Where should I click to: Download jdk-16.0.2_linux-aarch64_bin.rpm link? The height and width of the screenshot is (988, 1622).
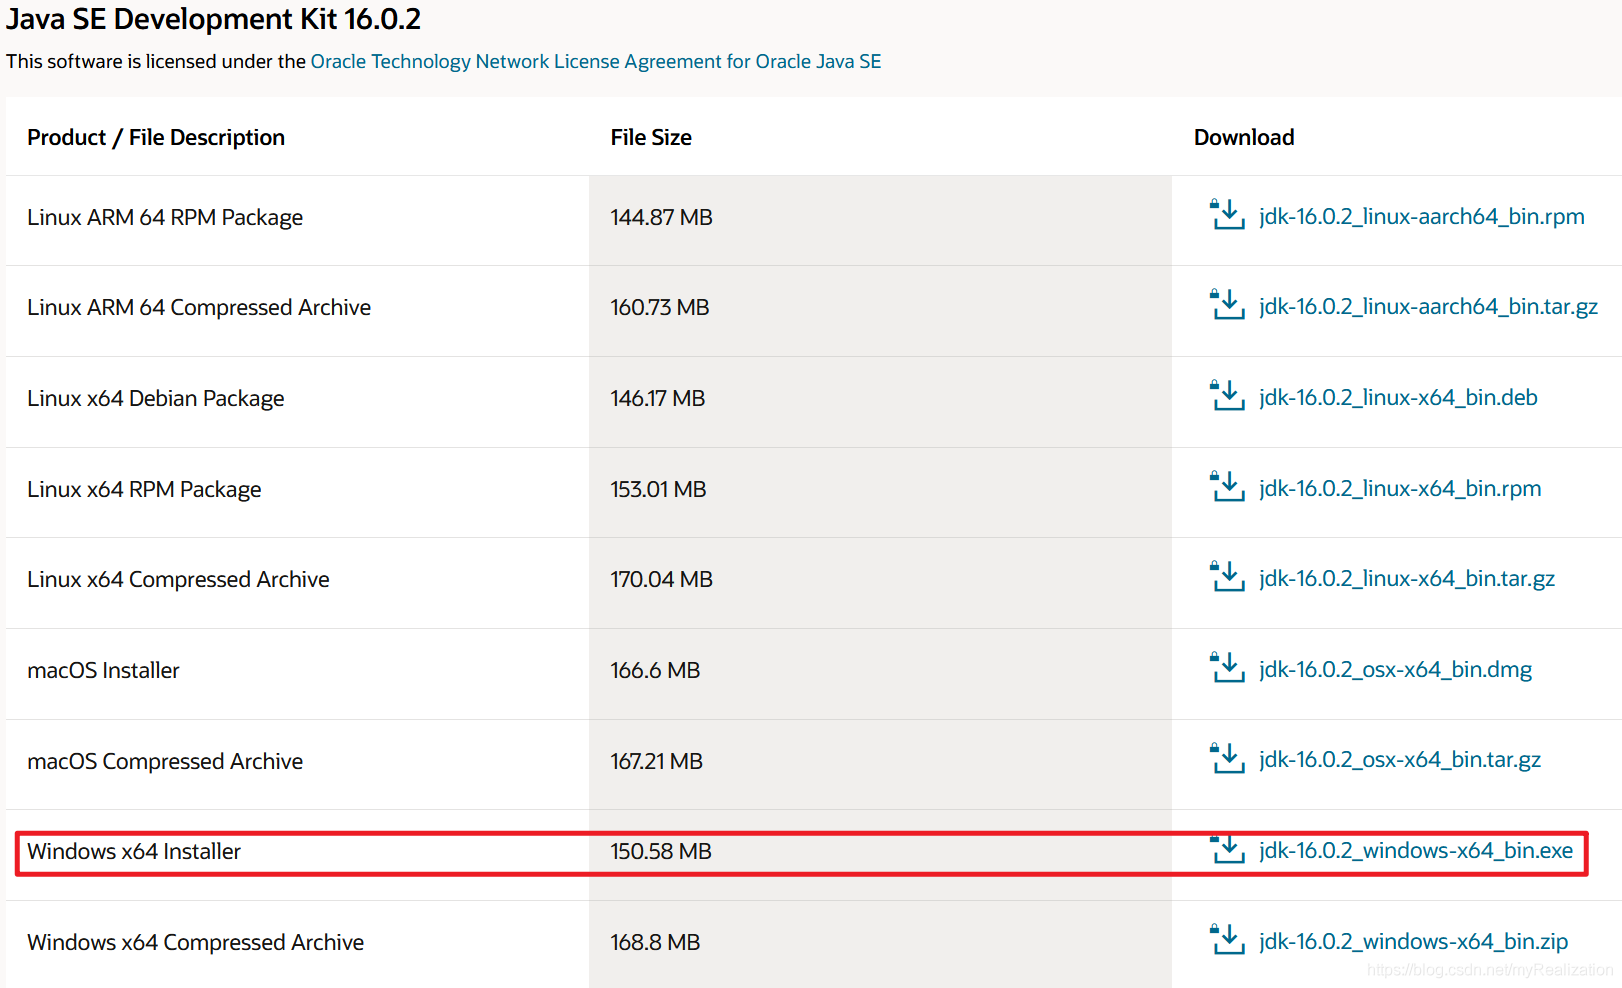click(x=1422, y=216)
